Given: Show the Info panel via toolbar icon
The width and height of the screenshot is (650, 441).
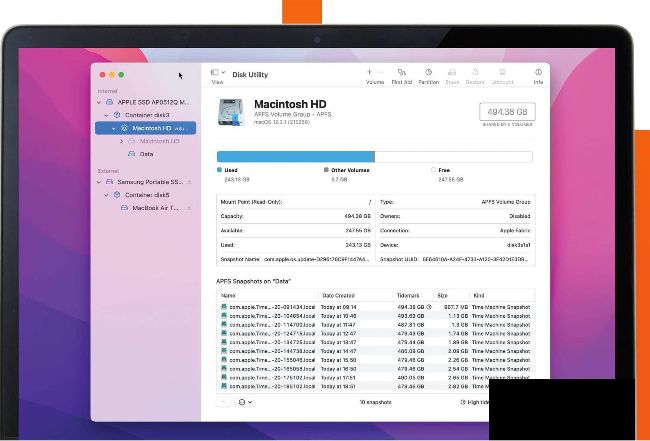Looking at the screenshot, I should 538,73.
